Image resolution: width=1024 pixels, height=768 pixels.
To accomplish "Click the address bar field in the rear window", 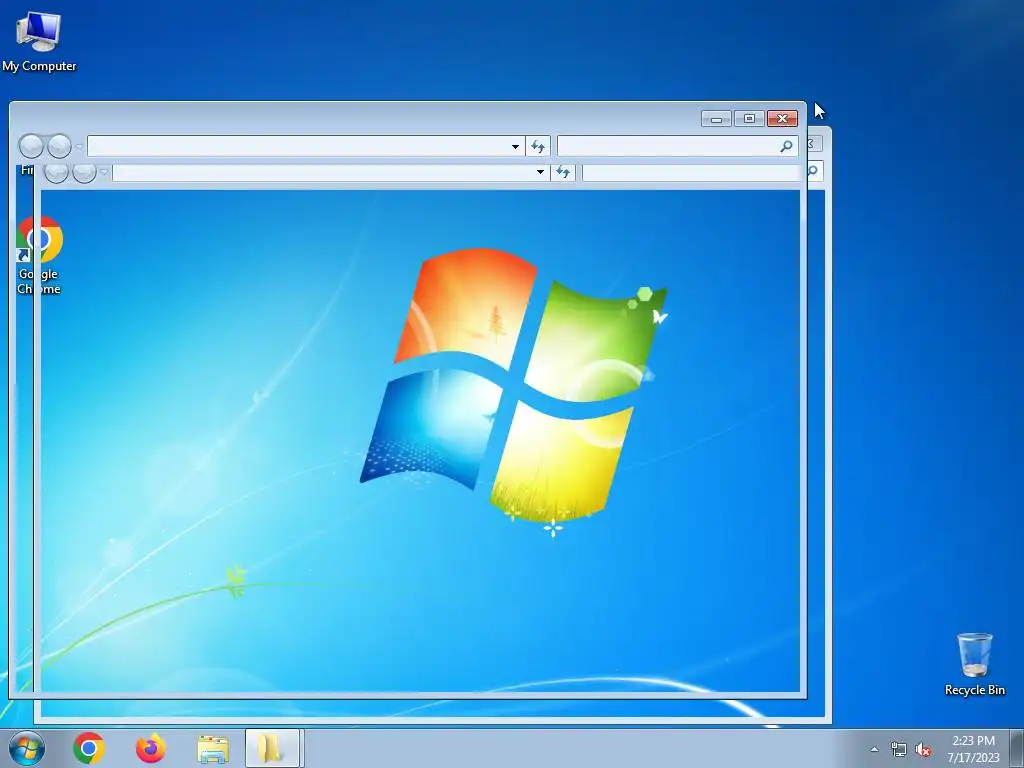I will [330, 172].
